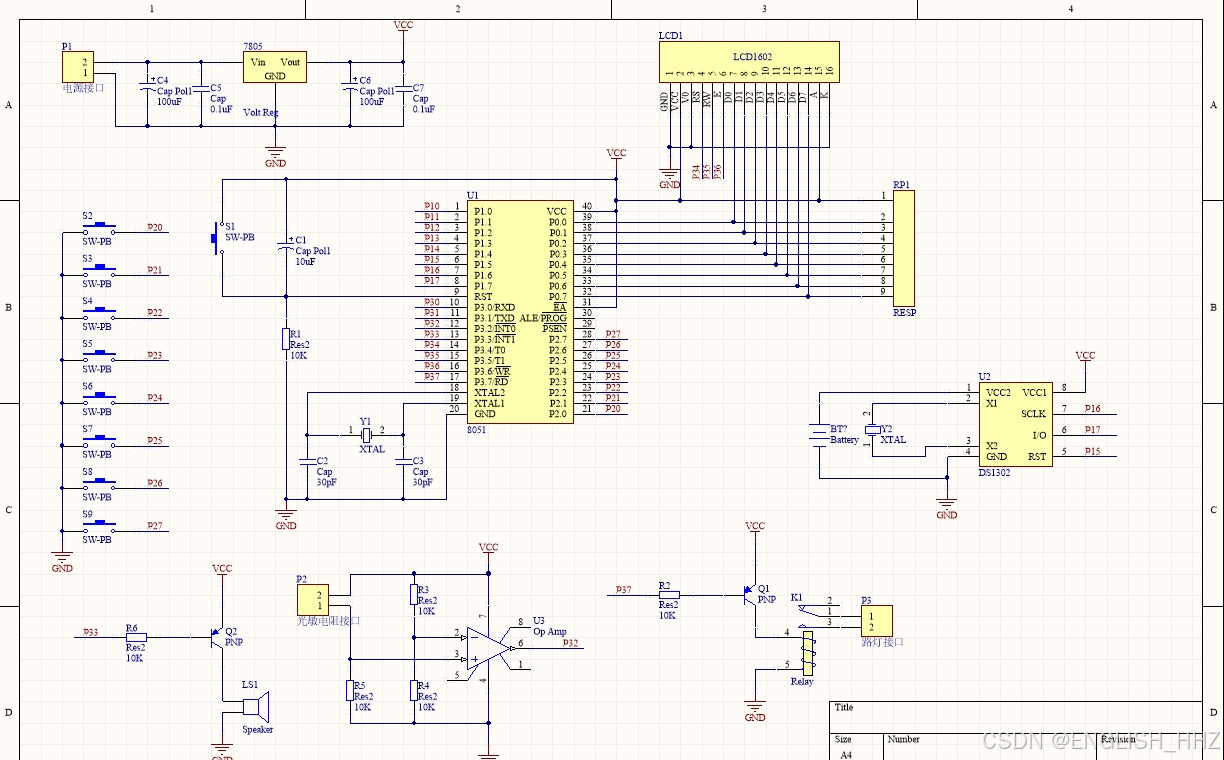Click the P32 net label at Op Amp output
Viewport: 1224px width, 760px height.
(570, 644)
